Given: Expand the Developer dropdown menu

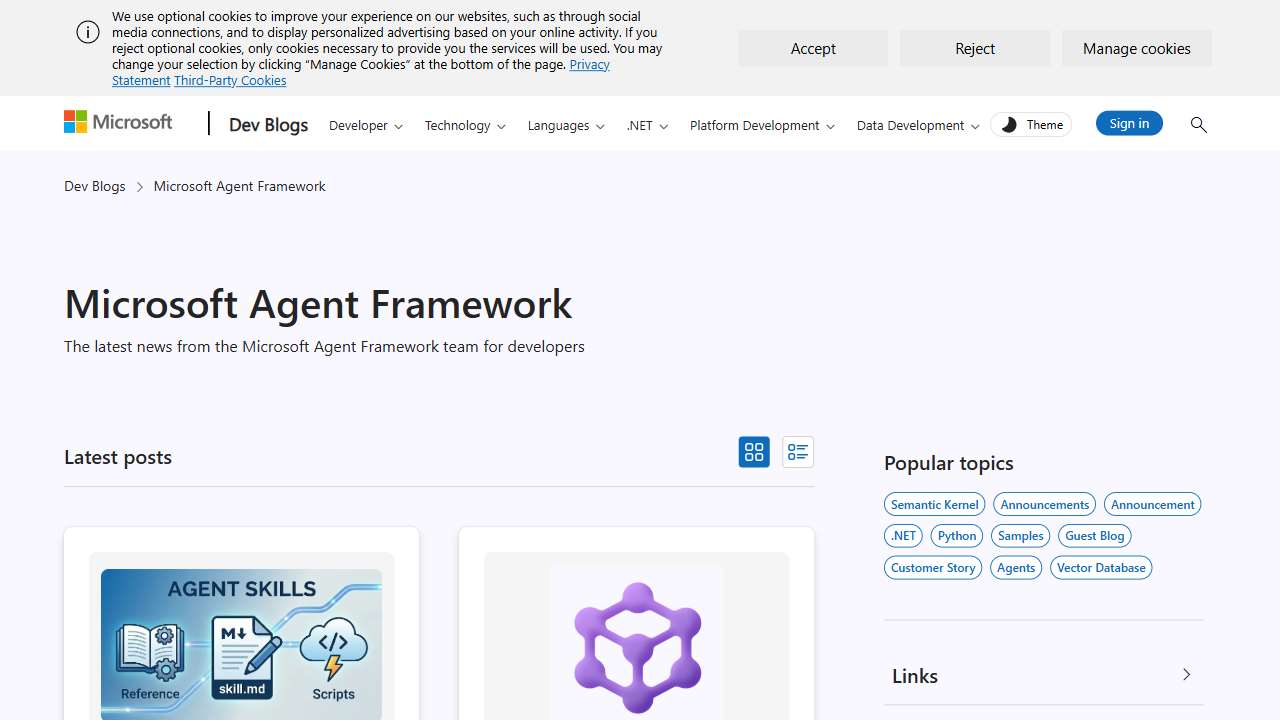Looking at the screenshot, I should click(366, 125).
